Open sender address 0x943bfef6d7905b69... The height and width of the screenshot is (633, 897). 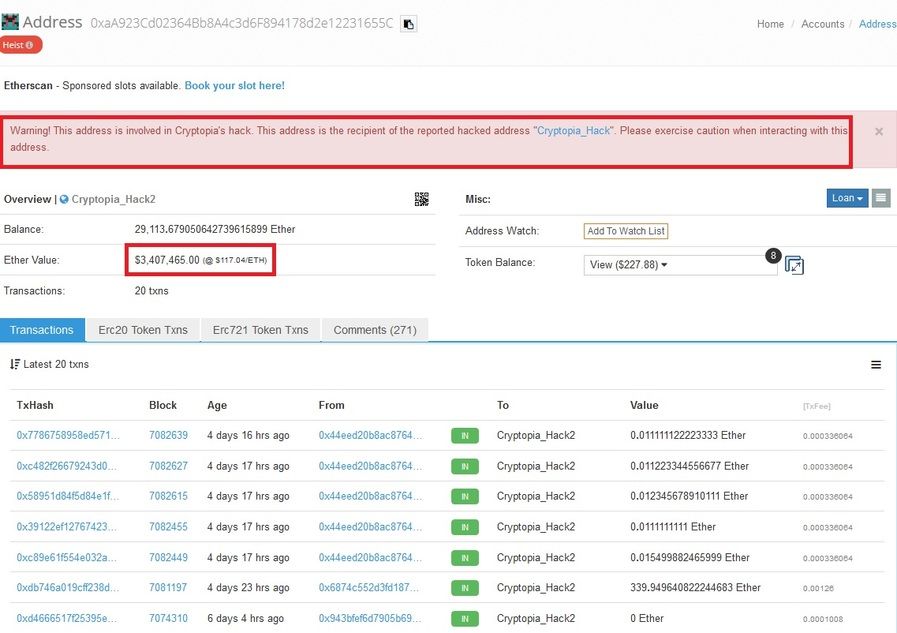pyautogui.click(x=370, y=619)
